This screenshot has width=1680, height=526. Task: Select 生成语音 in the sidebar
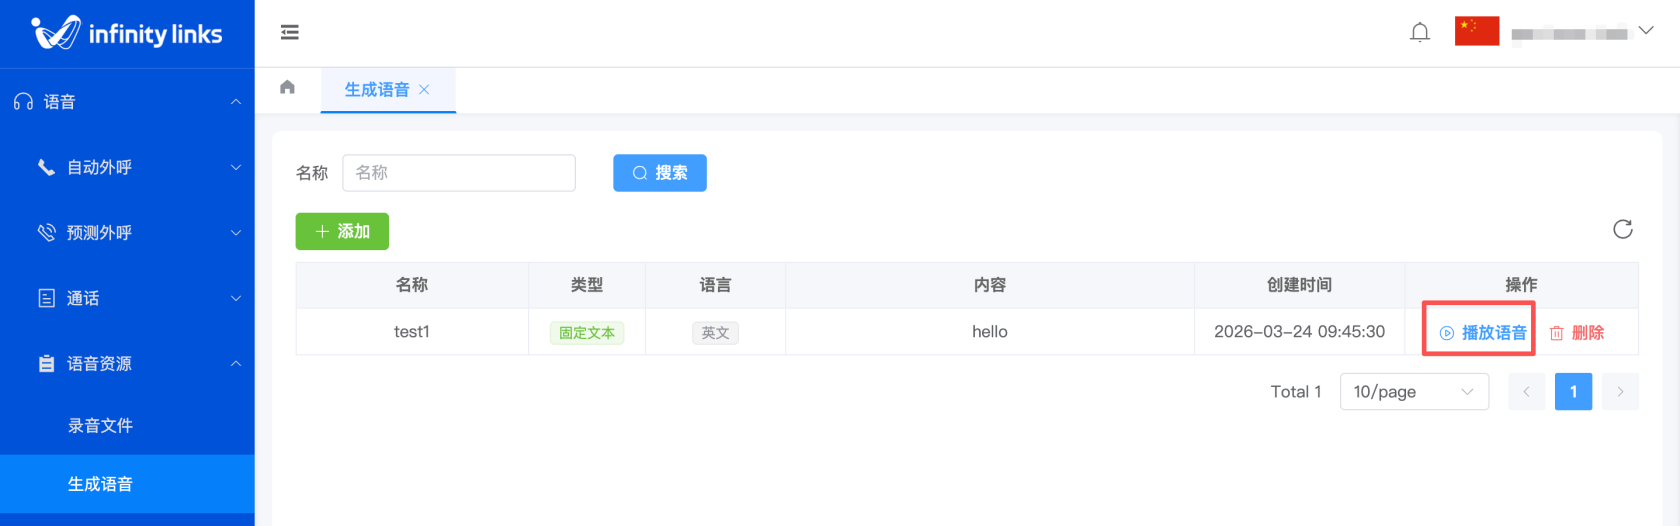click(x=100, y=485)
